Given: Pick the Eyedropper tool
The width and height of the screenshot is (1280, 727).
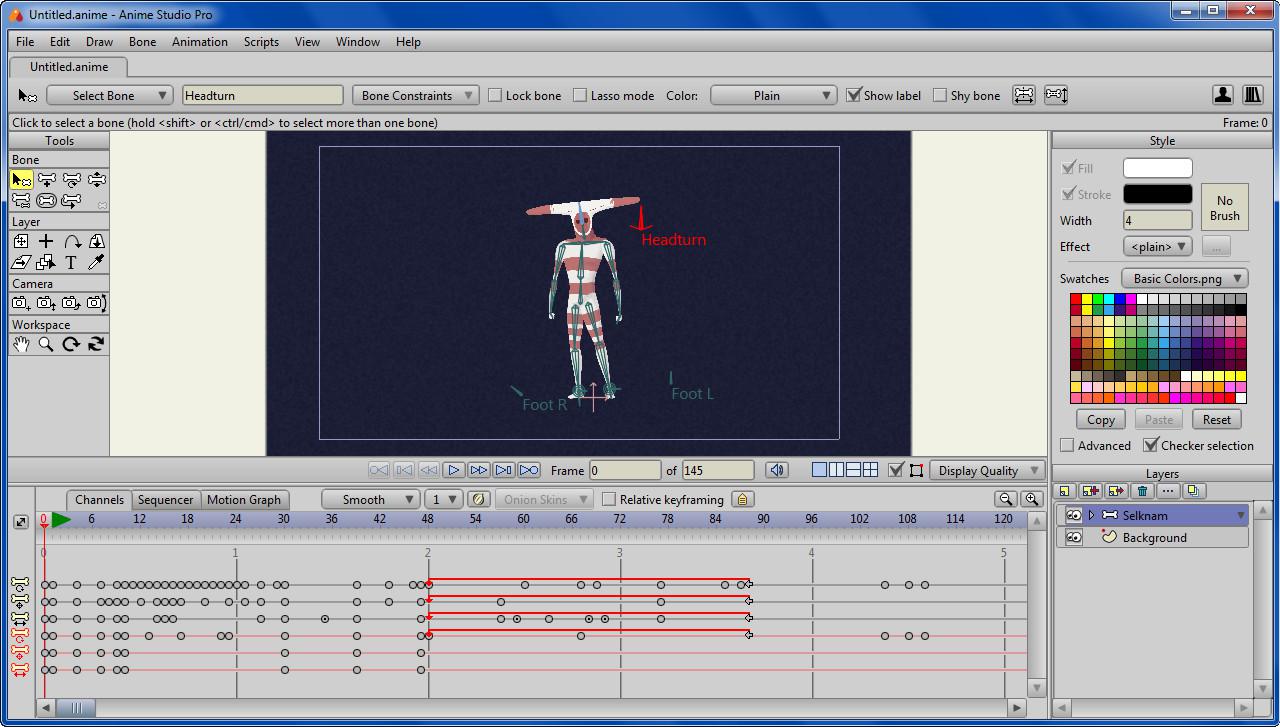Looking at the screenshot, I should pos(96,263).
